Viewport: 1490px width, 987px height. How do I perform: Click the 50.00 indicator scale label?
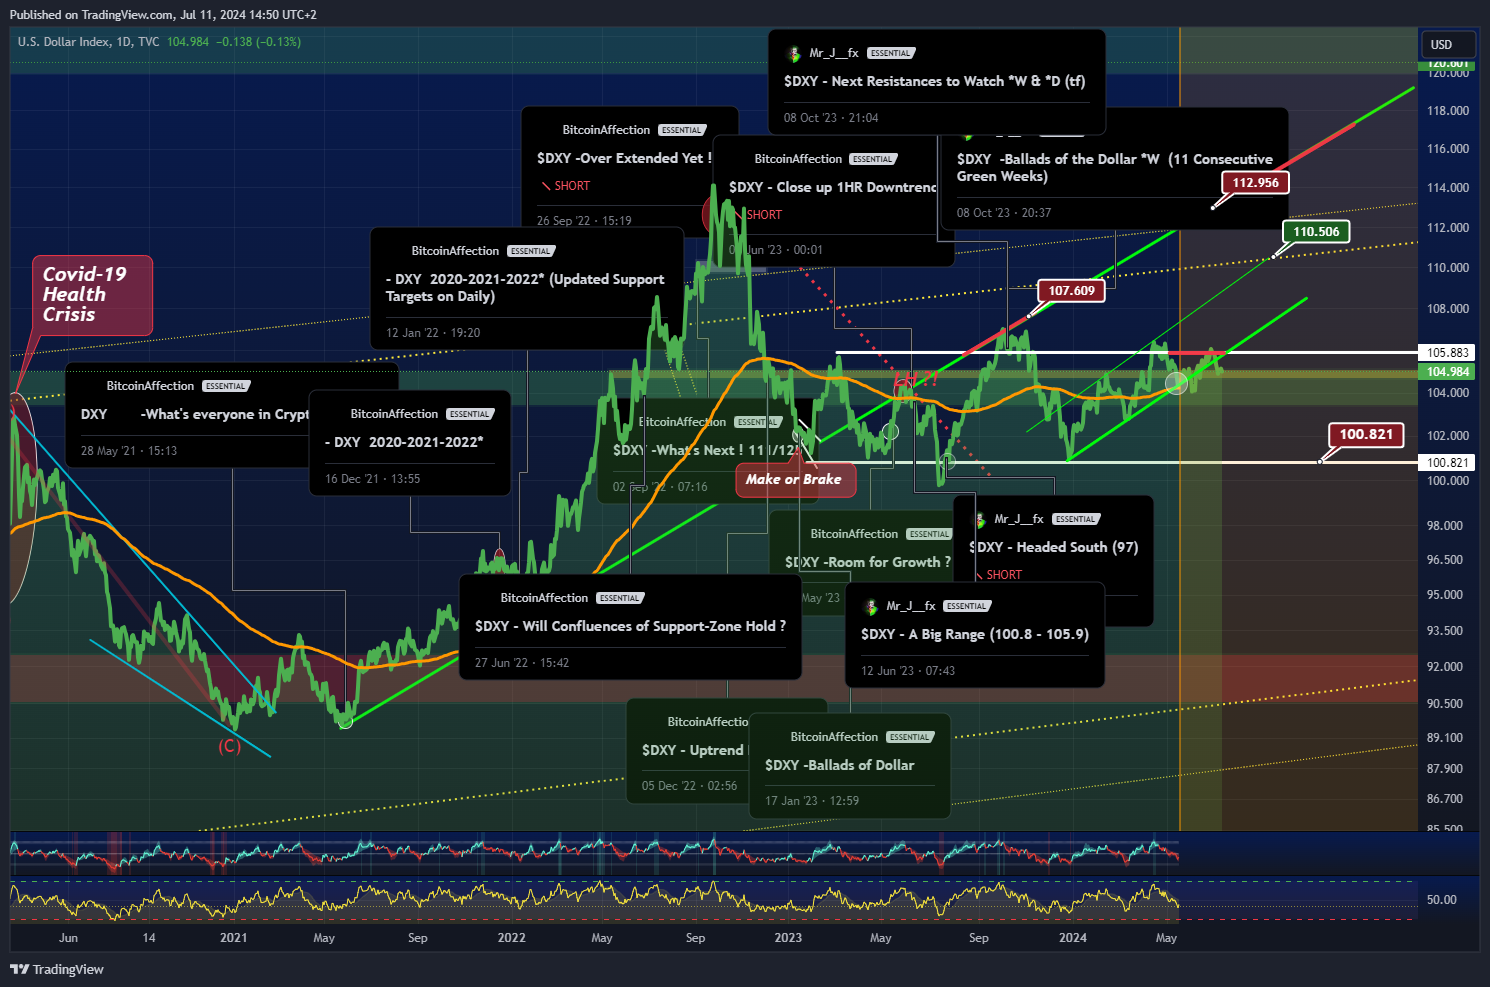coord(1442,900)
